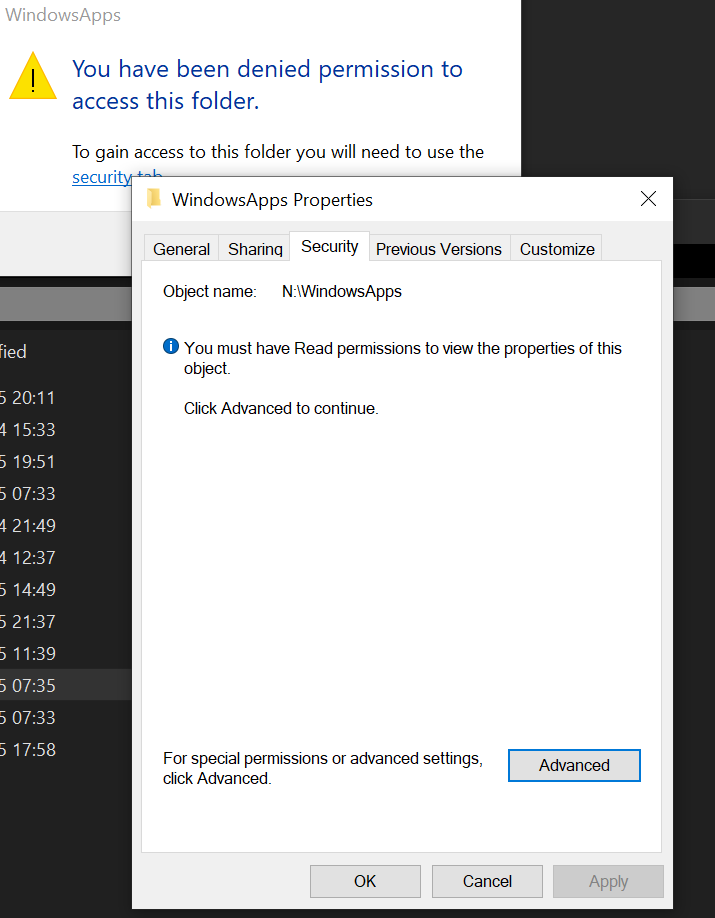Viewport: 715px width, 918px height.
Task: Select the Security tab
Action: [x=330, y=246]
